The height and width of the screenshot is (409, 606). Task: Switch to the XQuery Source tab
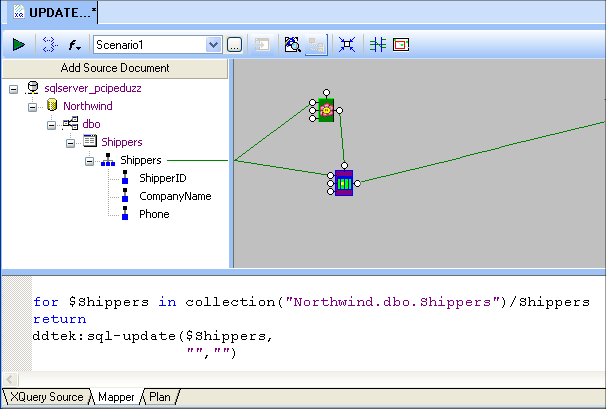click(46, 397)
